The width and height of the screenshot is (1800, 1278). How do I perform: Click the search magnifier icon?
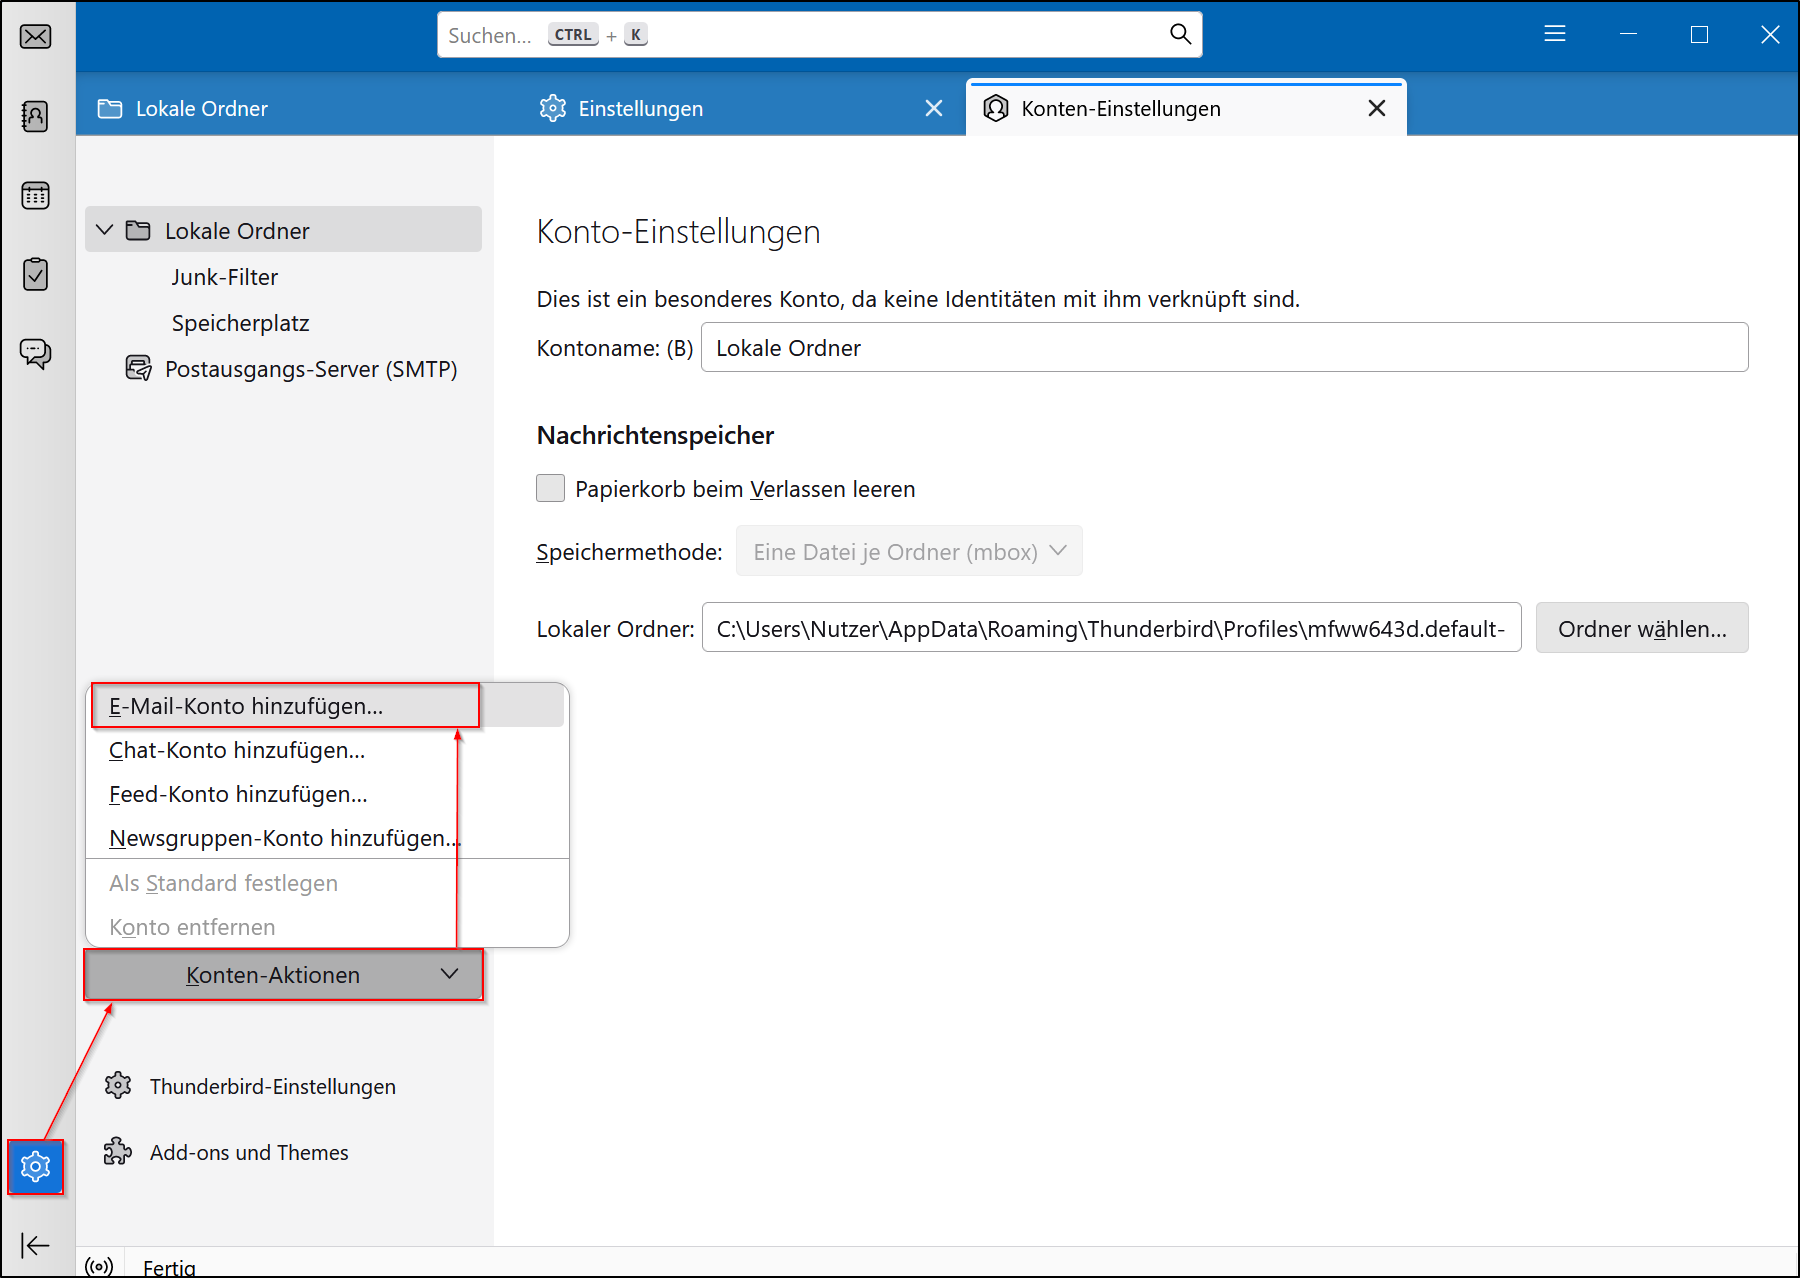(x=1180, y=34)
